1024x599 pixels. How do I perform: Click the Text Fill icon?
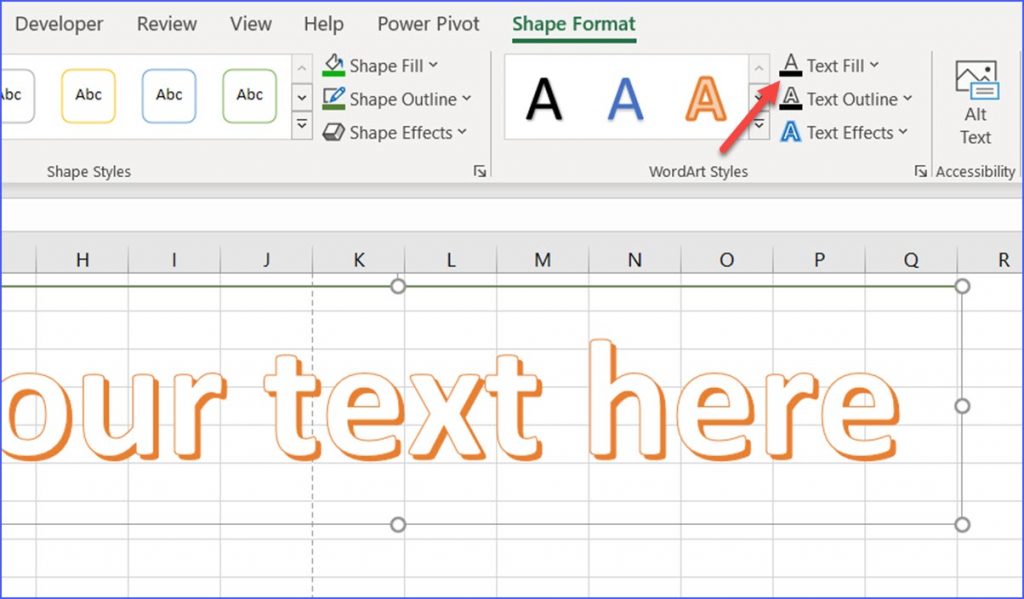click(x=790, y=65)
